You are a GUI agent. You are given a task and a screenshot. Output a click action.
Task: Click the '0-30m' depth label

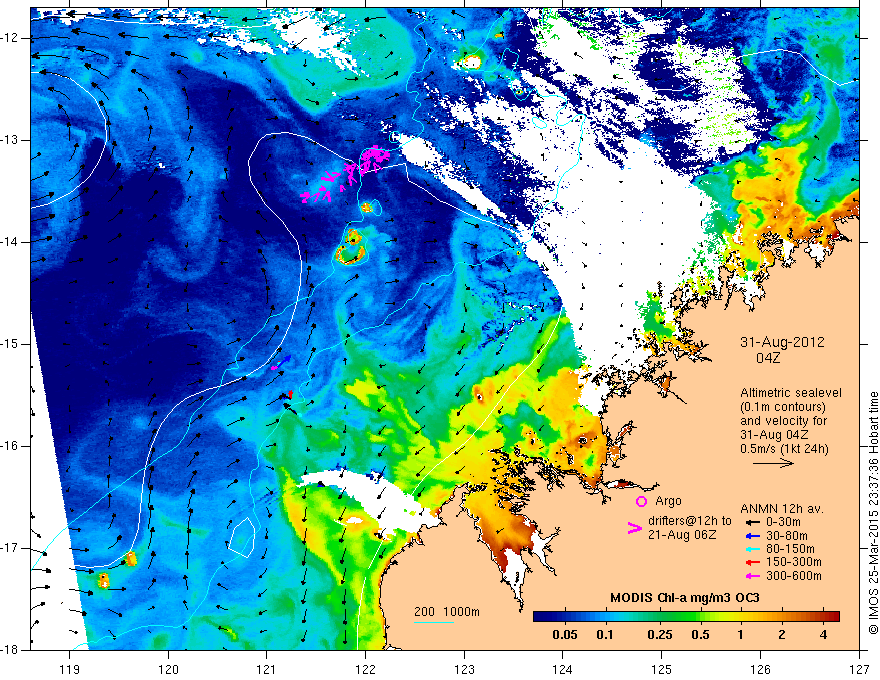pos(785,522)
